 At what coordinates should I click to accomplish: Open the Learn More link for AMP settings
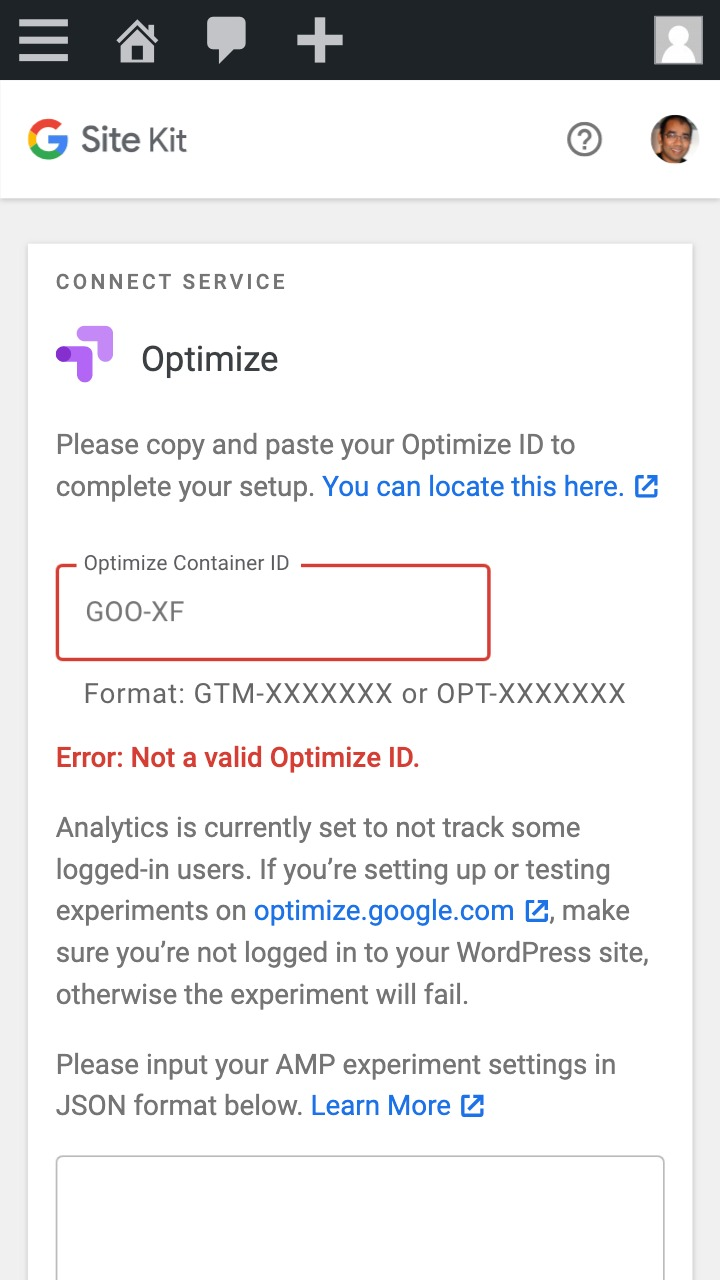pyautogui.click(x=379, y=1106)
